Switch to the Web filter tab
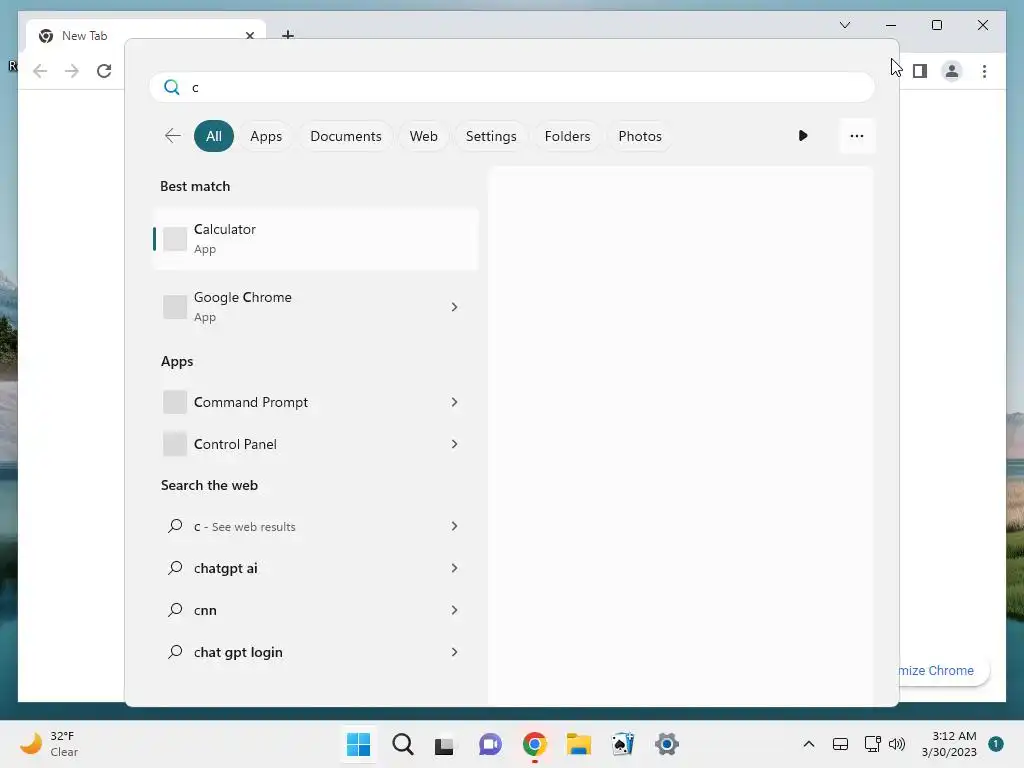Screen dimensions: 1024x768 (x=423, y=136)
